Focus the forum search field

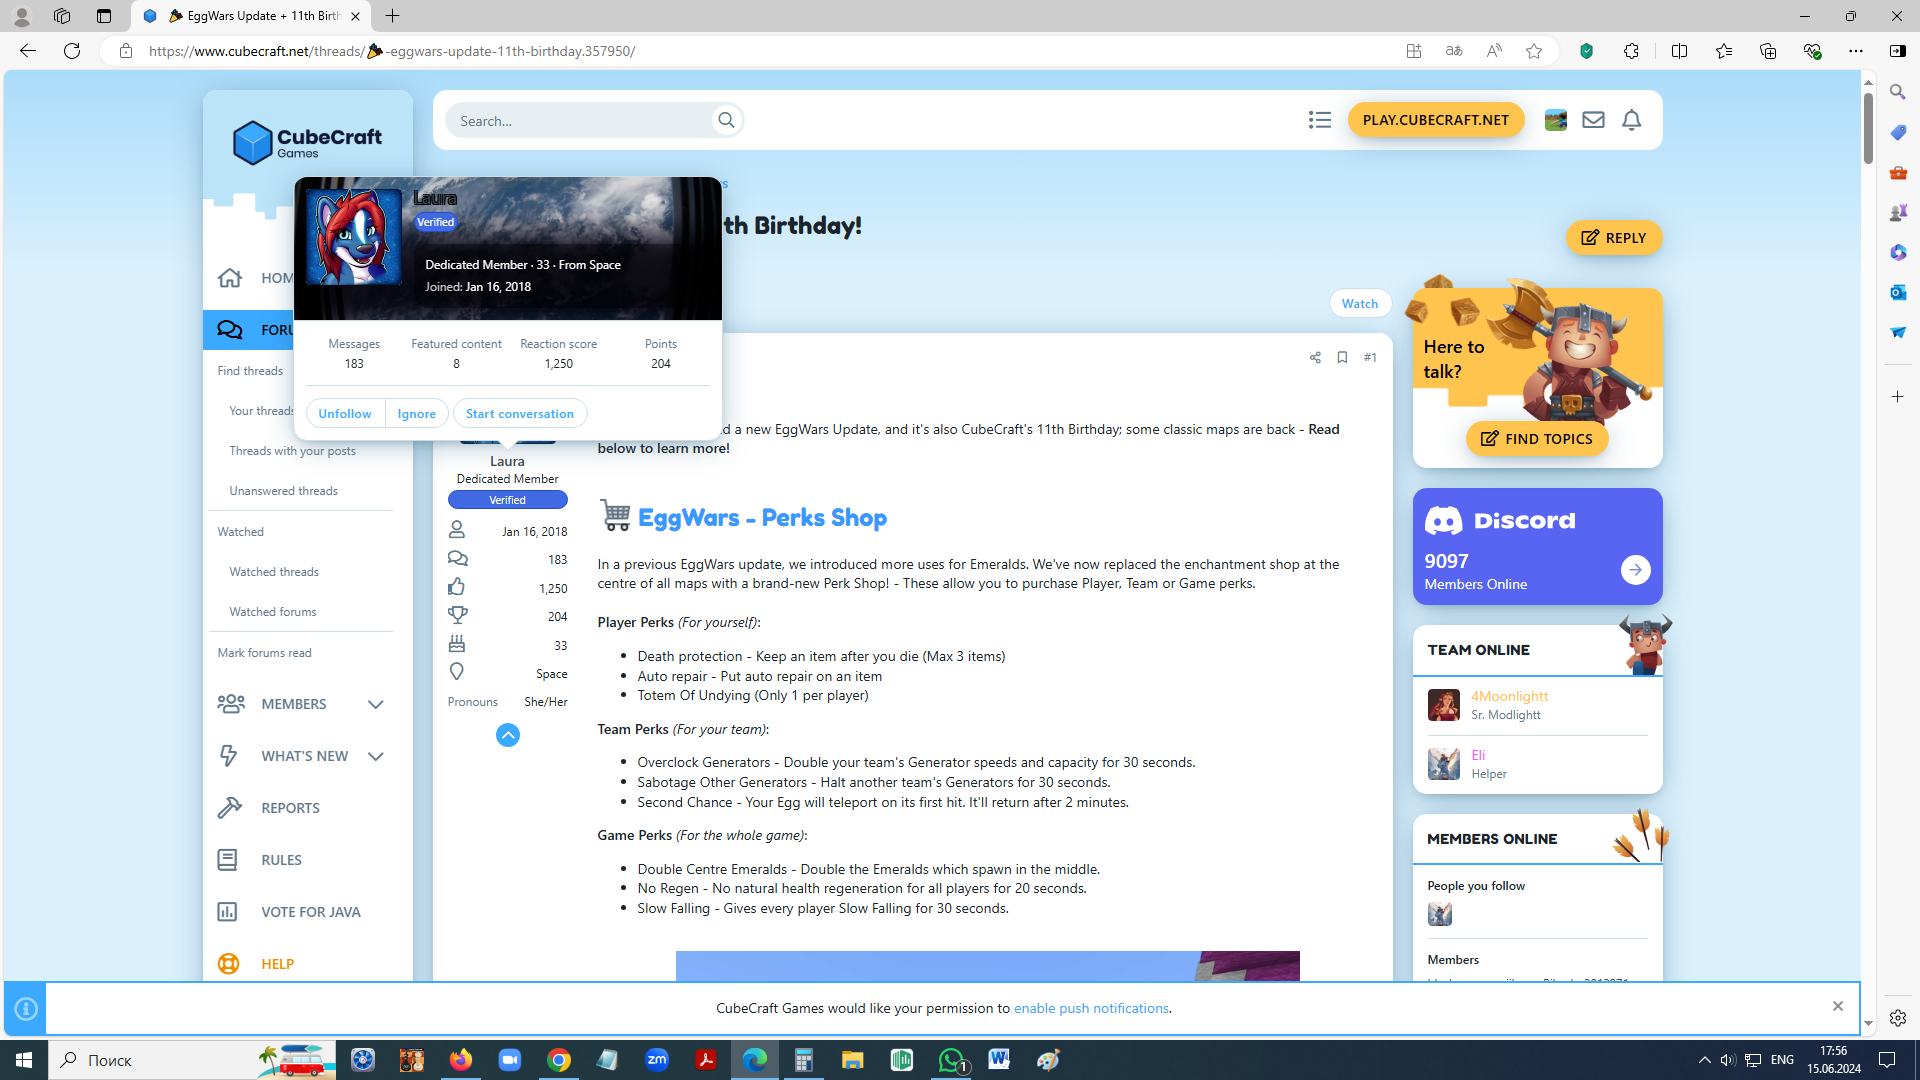coord(580,121)
